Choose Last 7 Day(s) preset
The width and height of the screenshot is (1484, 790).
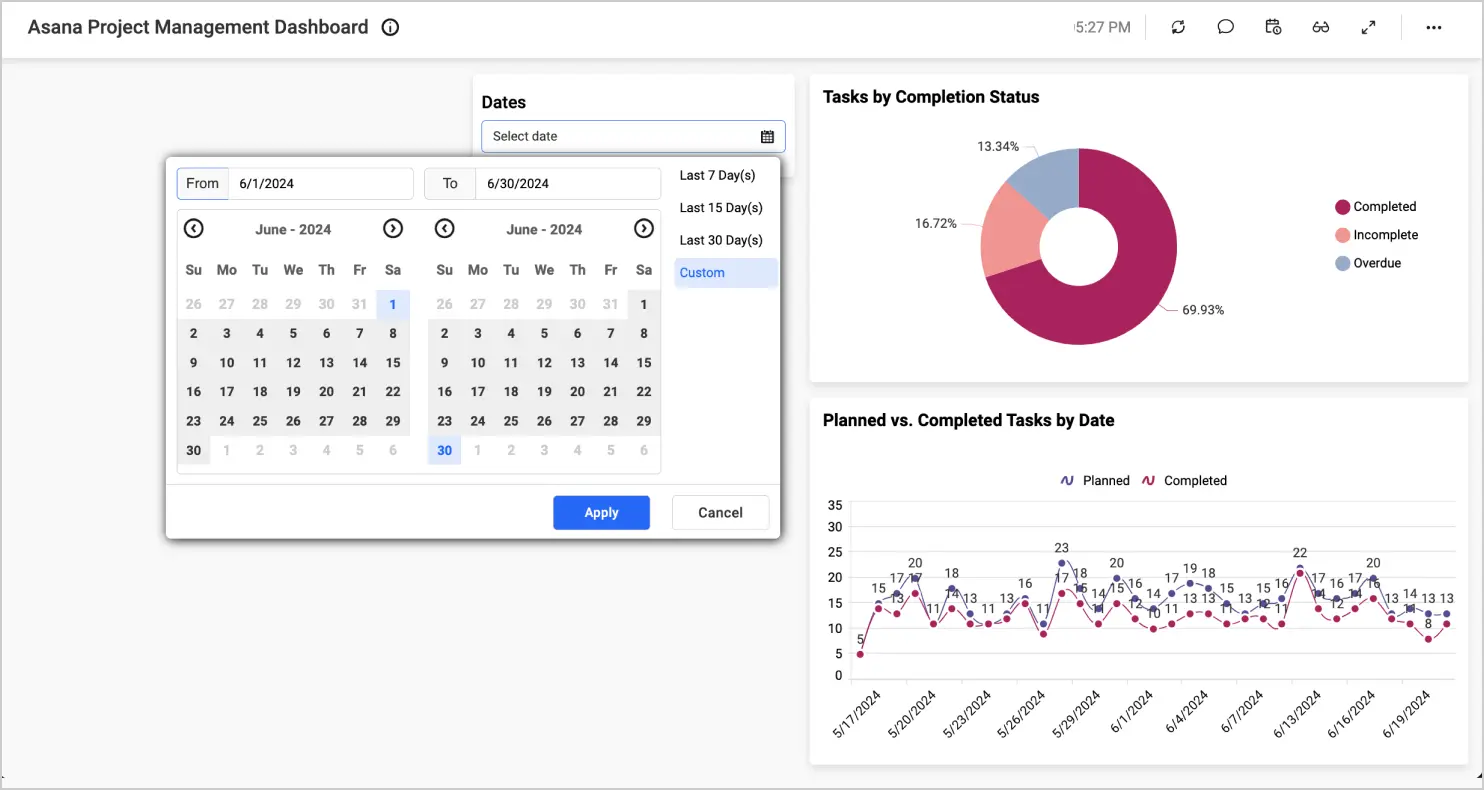pyautogui.click(x=717, y=176)
